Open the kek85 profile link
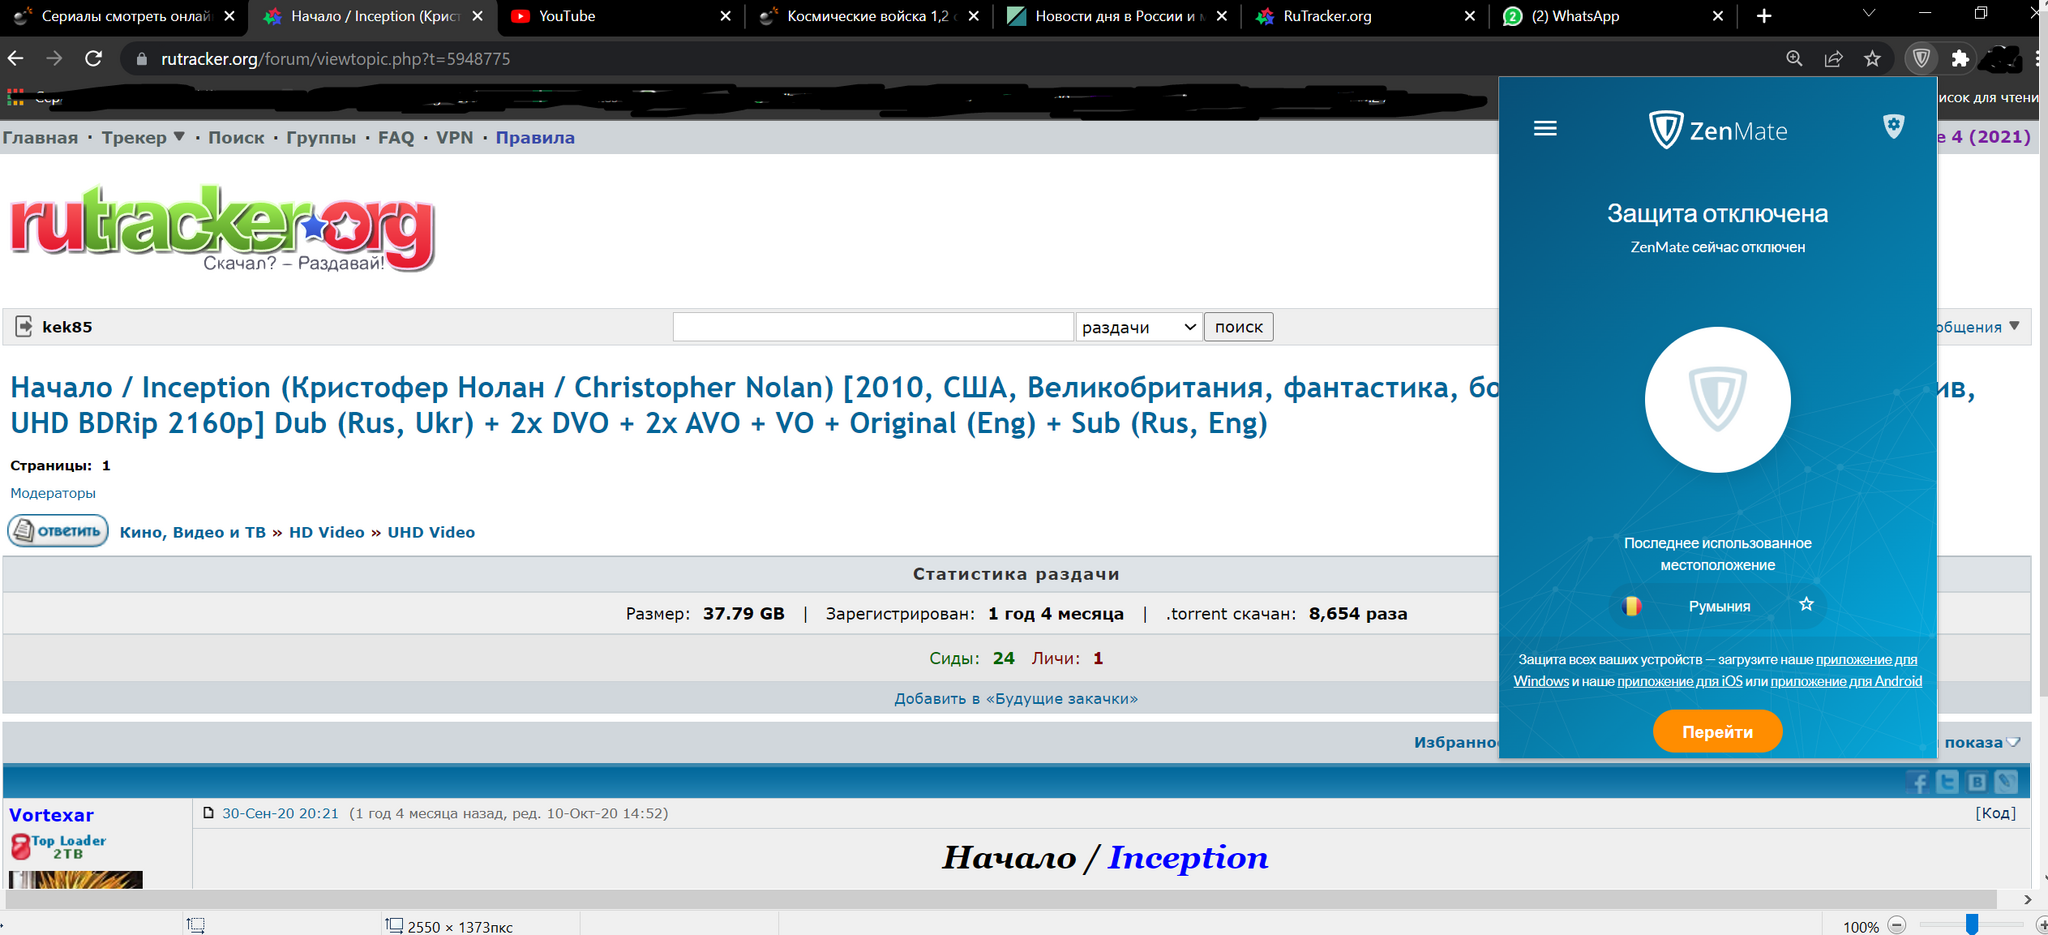The height and width of the screenshot is (935, 2048). coord(67,327)
